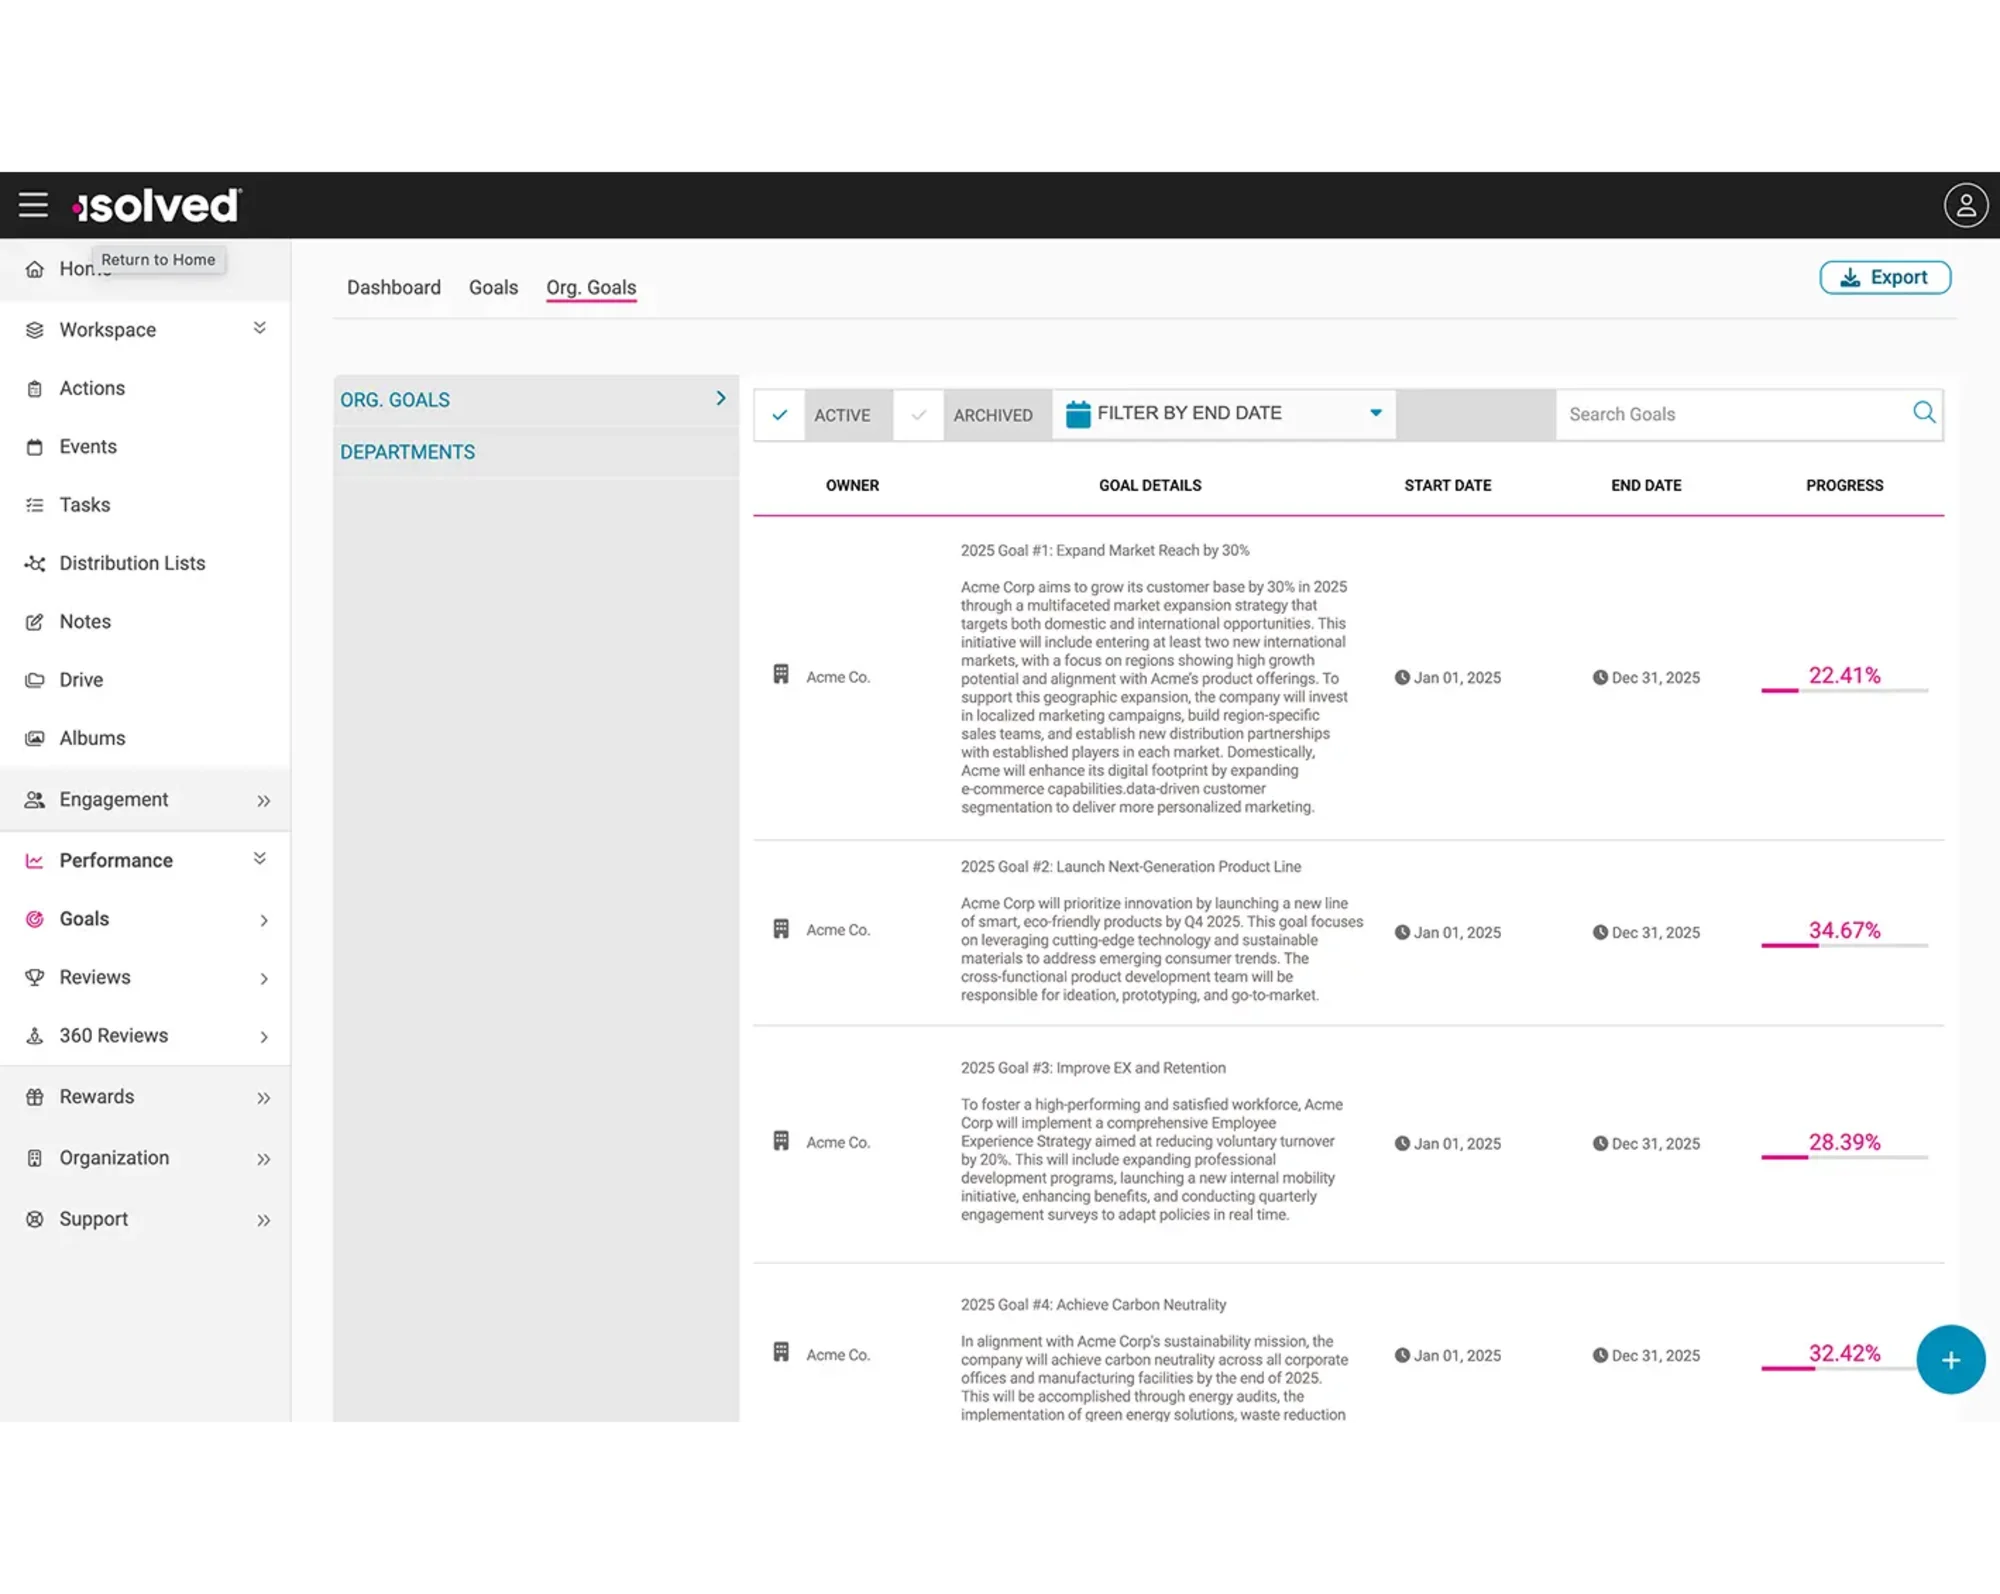Image resolution: width=2000 pixels, height=1594 pixels.
Task: Click the Notes sidebar icon
Action: point(33,621)
